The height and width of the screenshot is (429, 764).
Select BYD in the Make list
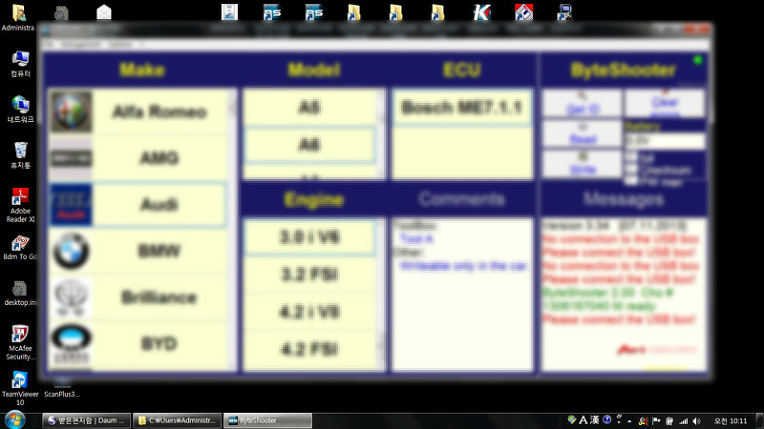[138, 344]
